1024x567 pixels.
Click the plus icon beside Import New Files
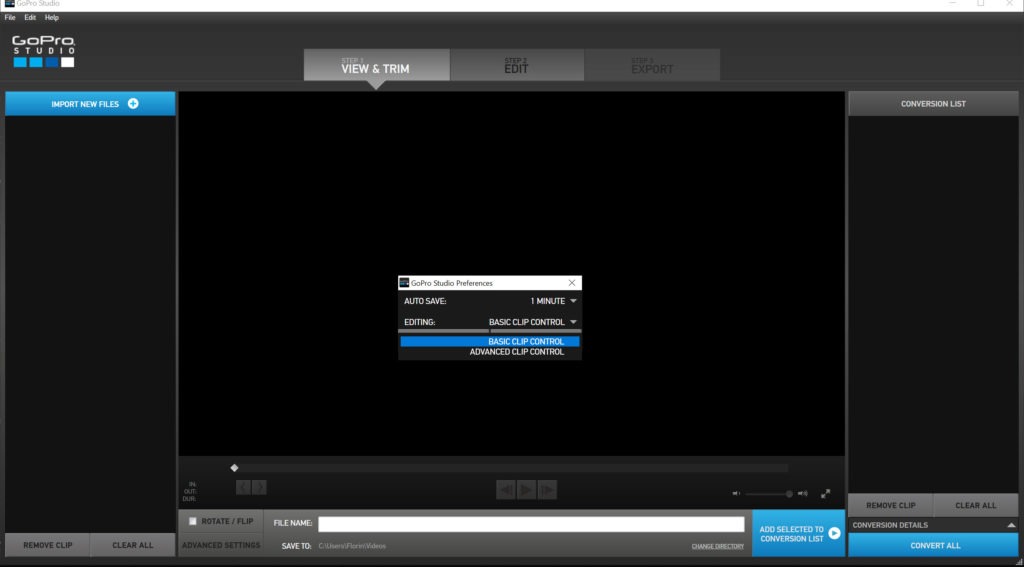133,103
